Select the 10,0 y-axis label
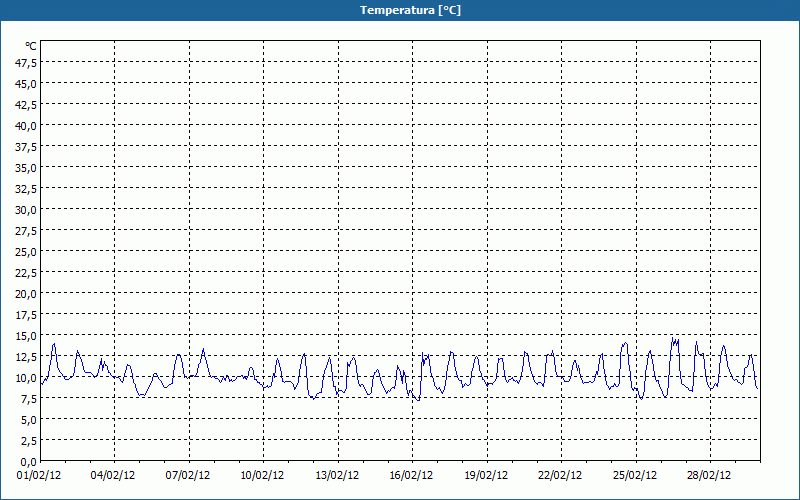Screen dimensions: 800x500 coord(26,378)
